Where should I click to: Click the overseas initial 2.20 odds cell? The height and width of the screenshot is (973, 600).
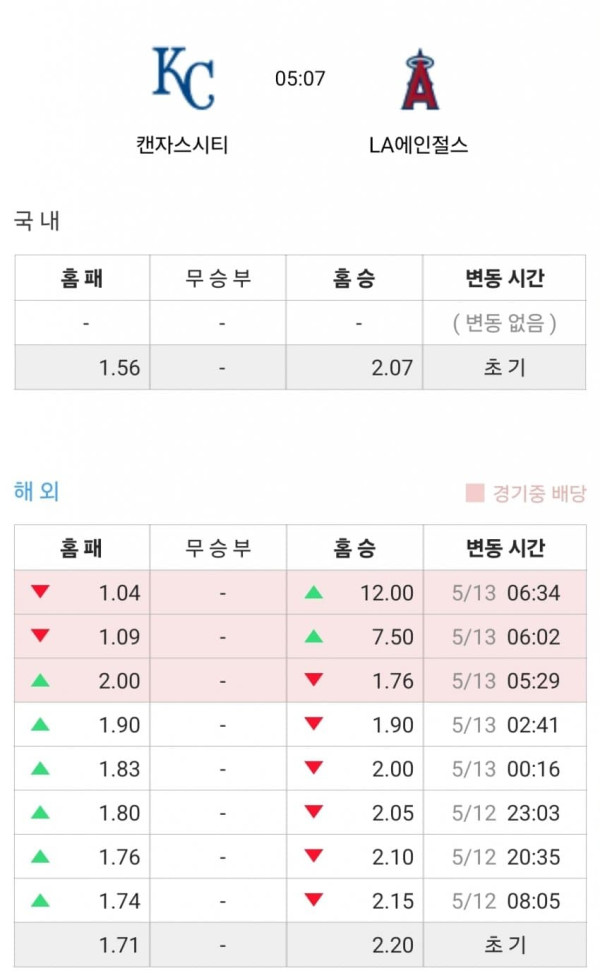(x=355, y=944)
